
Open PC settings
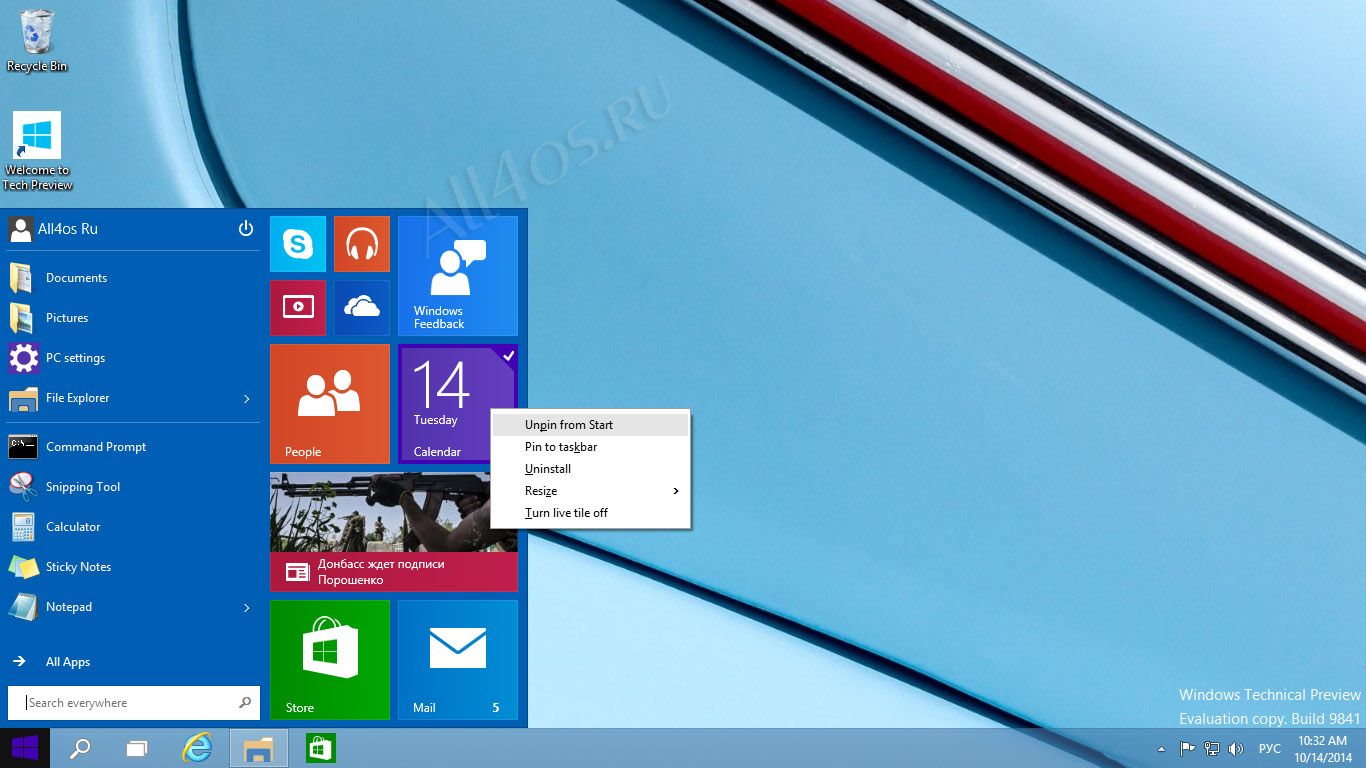(x=134, y=358)
